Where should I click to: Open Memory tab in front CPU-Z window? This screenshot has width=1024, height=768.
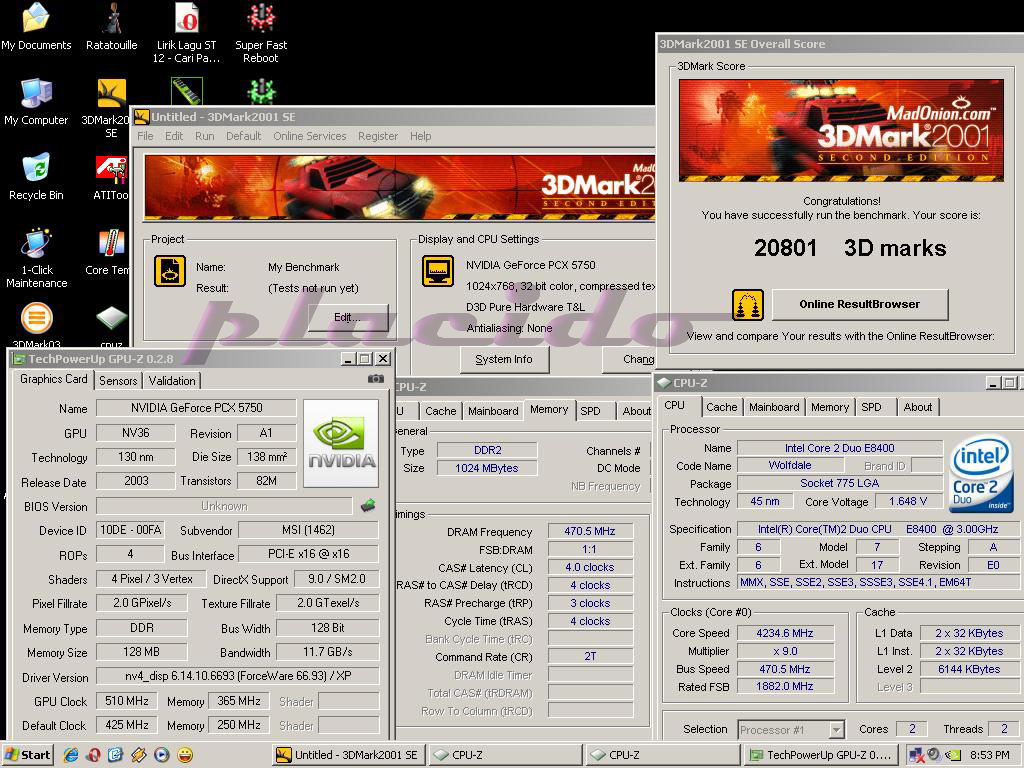click(x=829, y=407)
